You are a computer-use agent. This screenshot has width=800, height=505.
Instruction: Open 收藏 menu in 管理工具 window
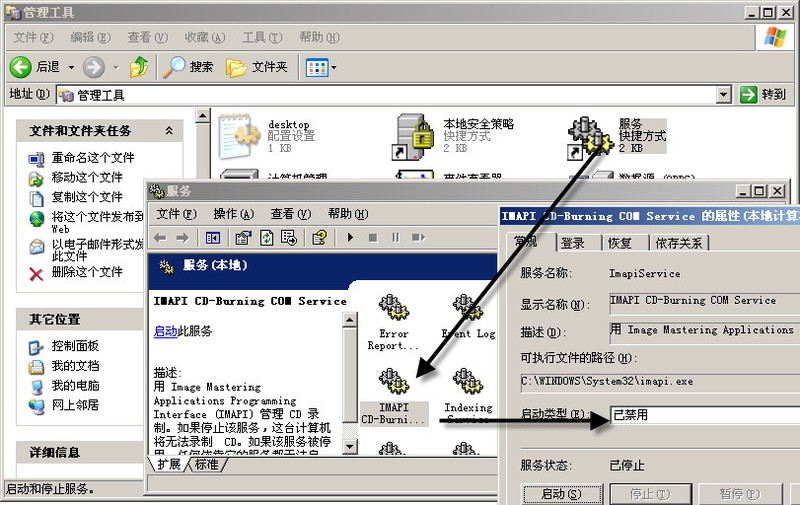click(205, 37)
